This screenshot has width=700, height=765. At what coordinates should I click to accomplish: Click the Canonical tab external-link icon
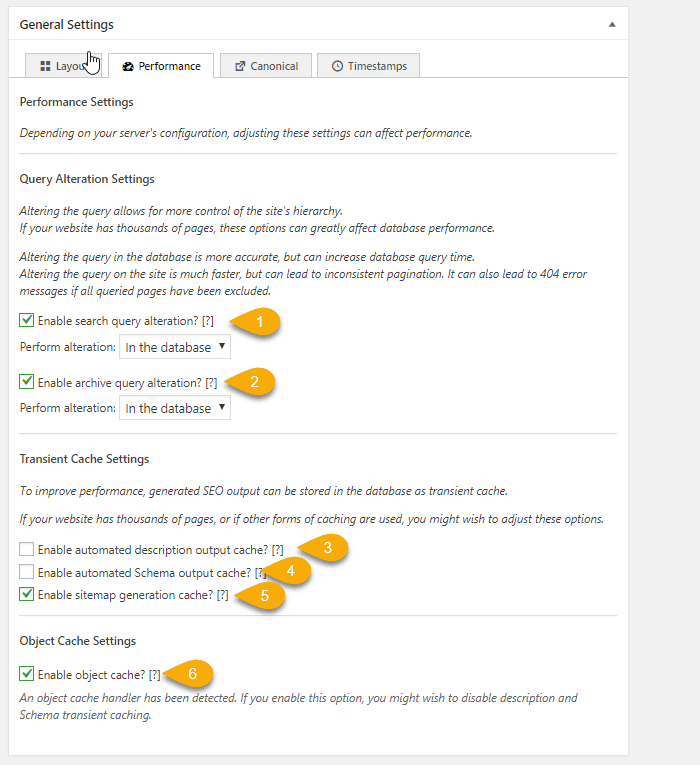coord(240,66)
